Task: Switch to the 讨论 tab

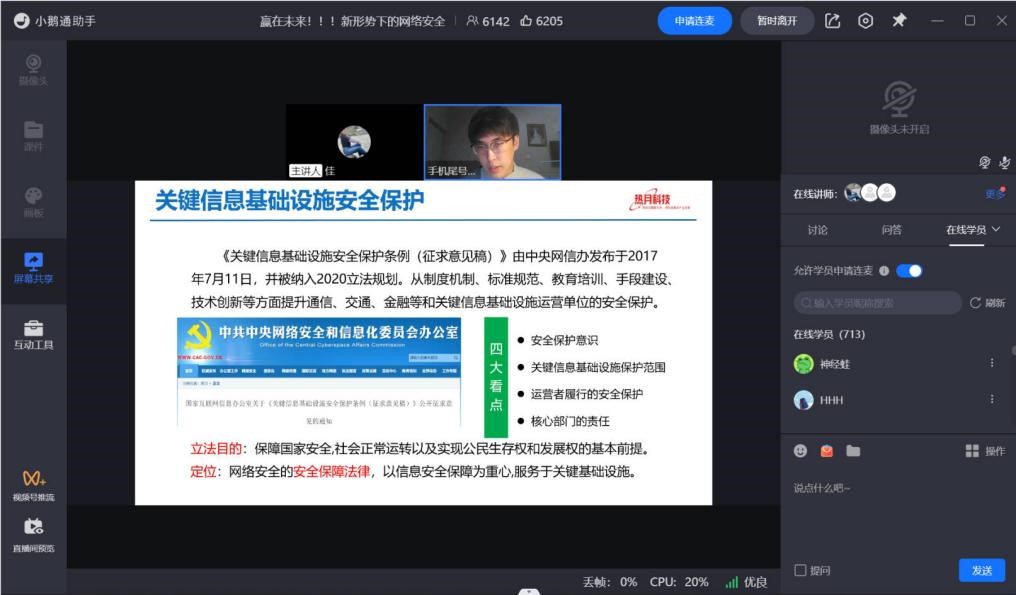Action: point(817,230)
